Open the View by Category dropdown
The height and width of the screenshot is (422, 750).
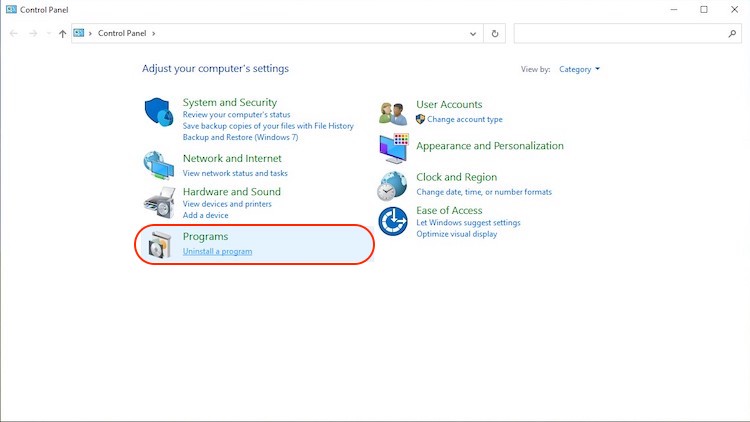click(x=579, y=69)
